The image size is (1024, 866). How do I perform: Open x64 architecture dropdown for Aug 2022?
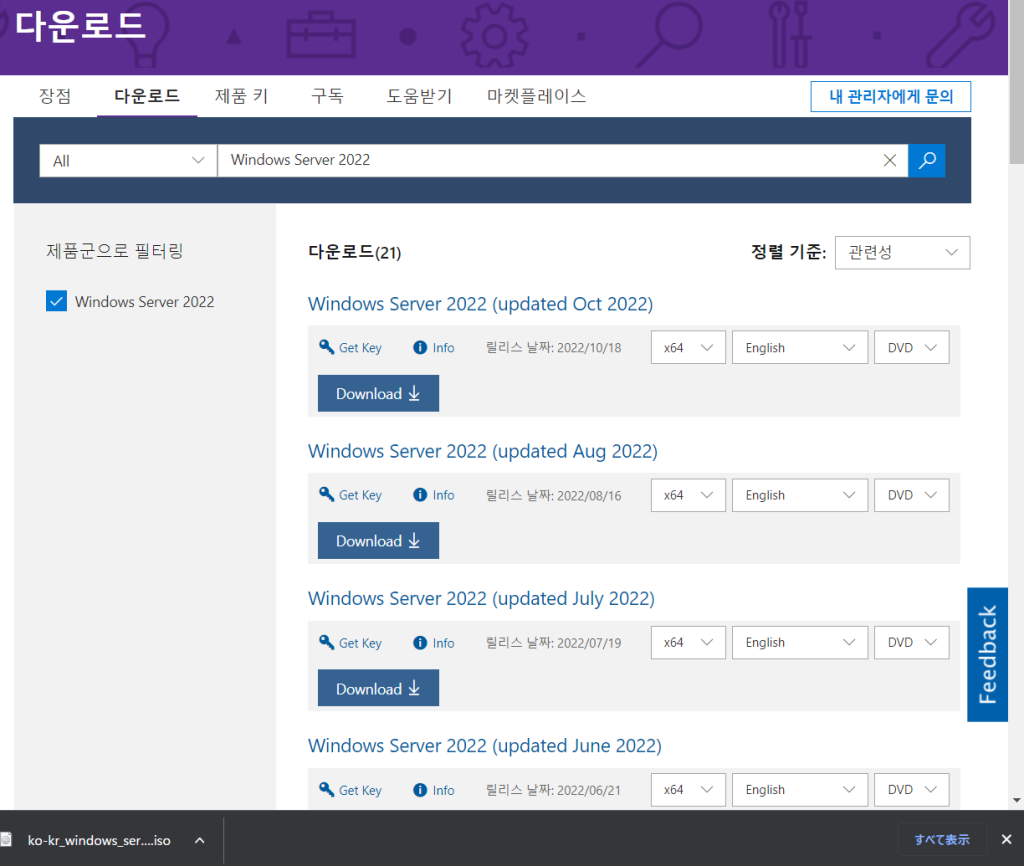click(687, 495)
